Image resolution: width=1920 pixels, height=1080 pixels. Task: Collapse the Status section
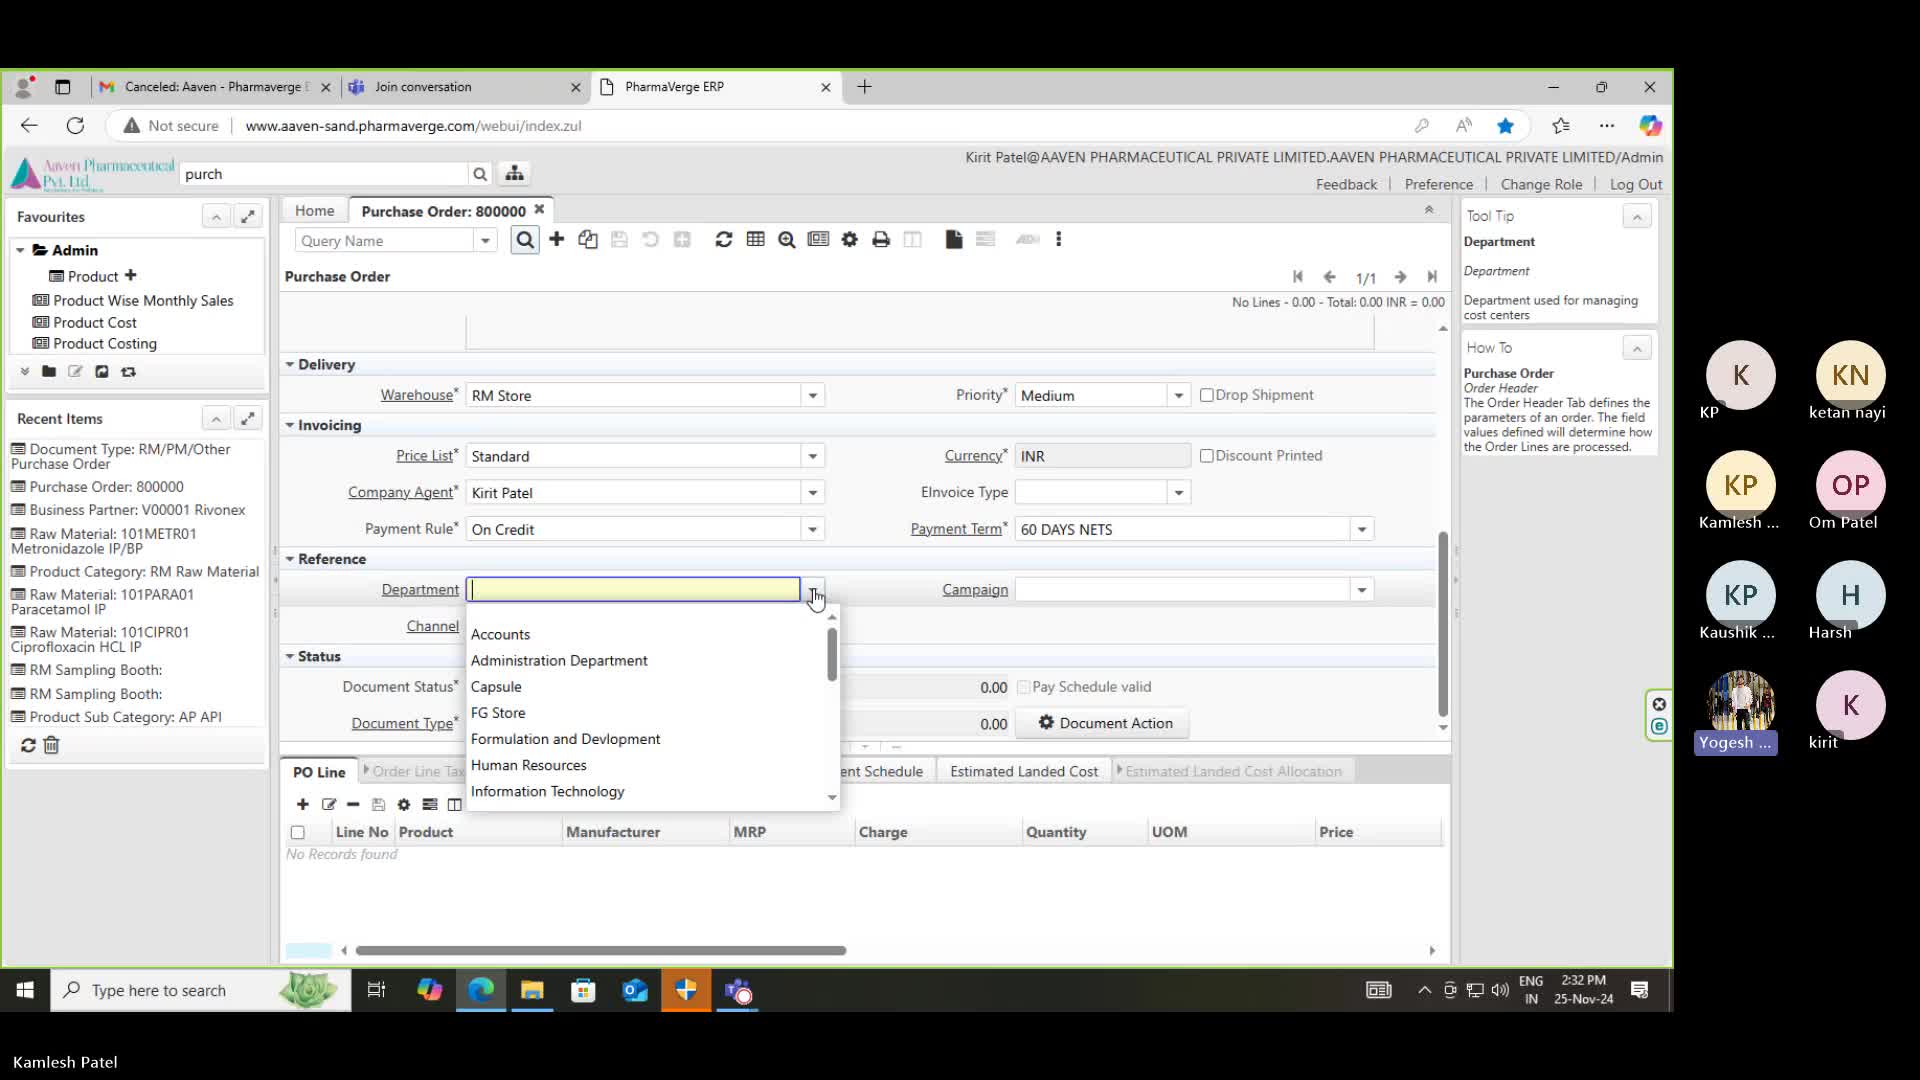pos(290,657)
